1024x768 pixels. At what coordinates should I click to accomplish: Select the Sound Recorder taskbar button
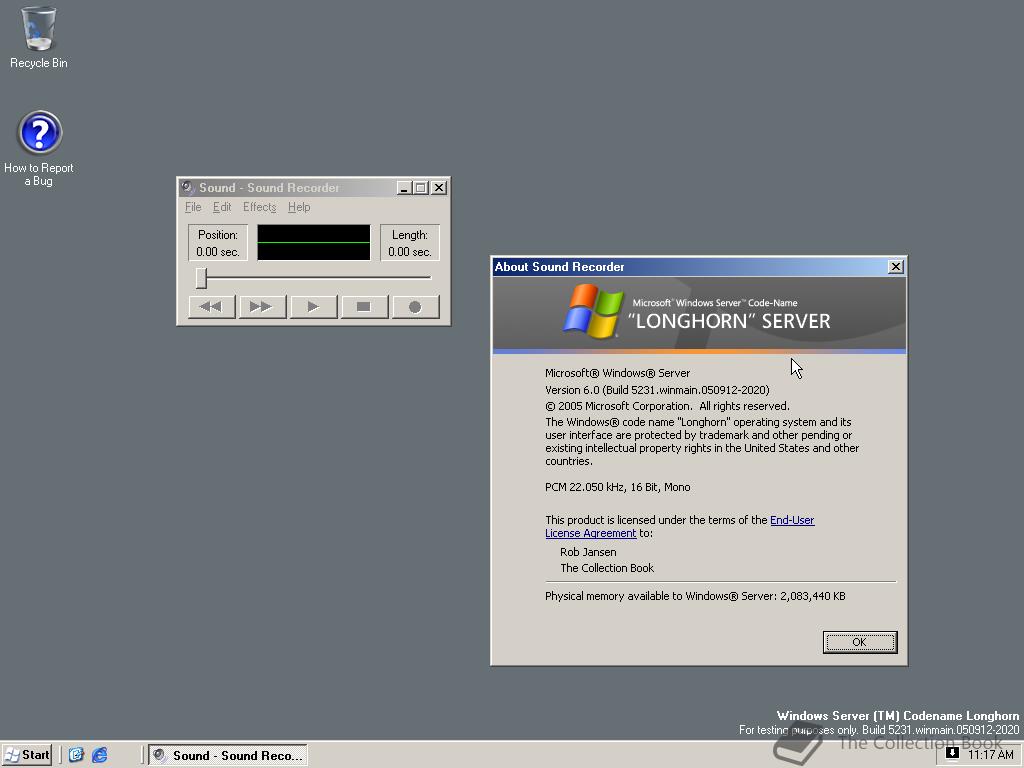tap(228, 756)
